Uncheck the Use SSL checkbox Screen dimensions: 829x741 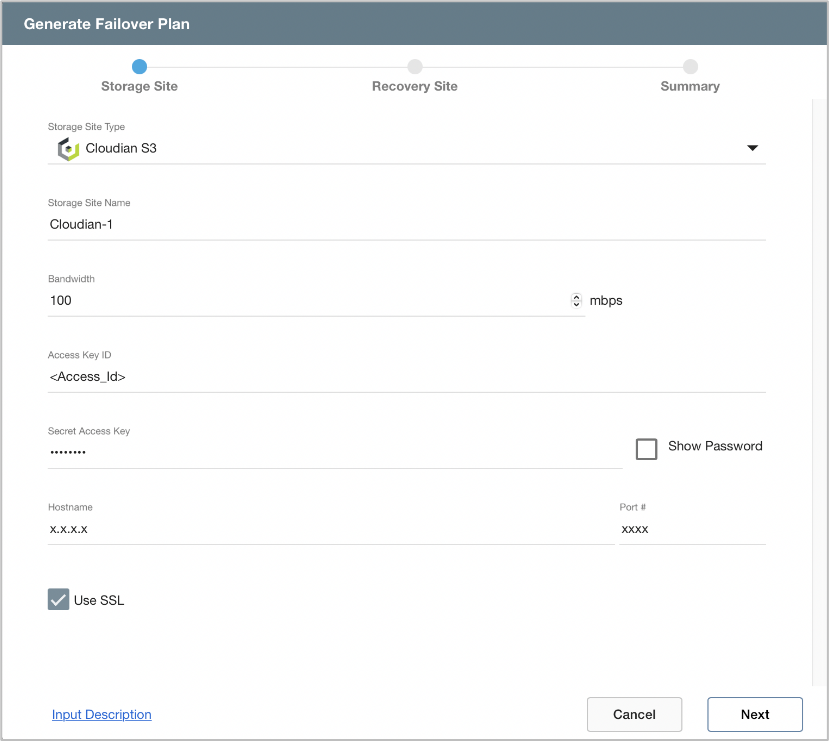click(59, 600)
